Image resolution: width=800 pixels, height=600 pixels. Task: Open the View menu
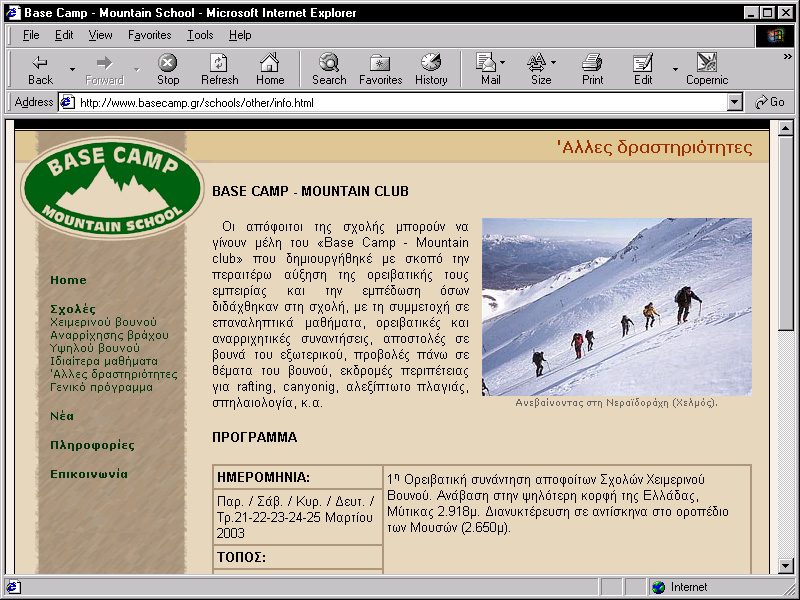[100, 35]
